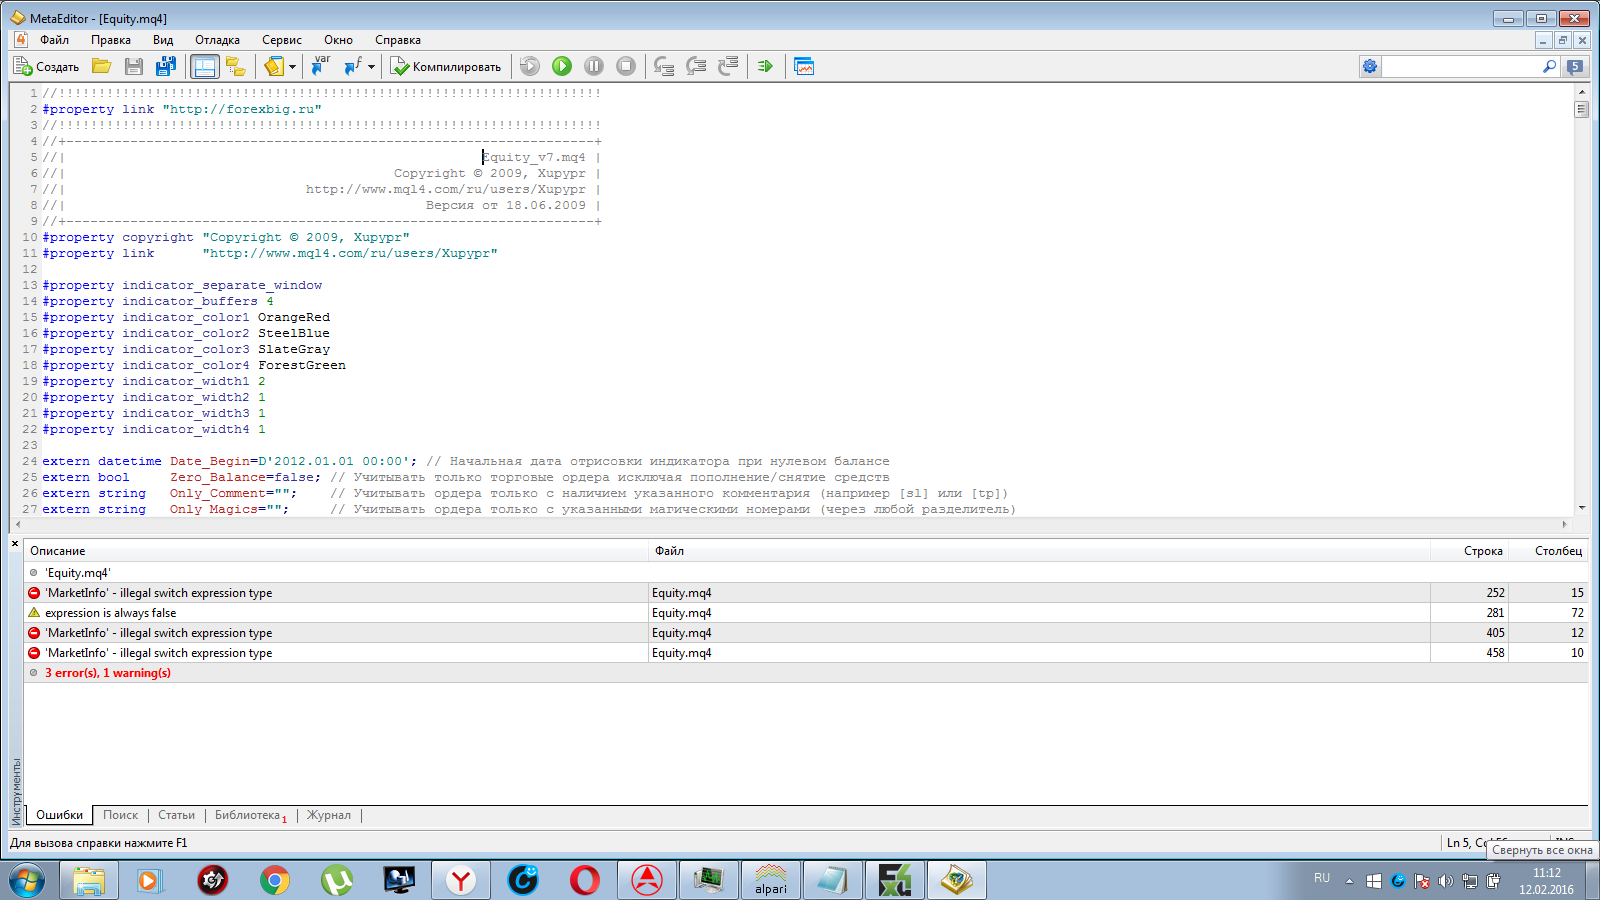Open the Отладка menu
This screenshot has height=912, width=1604.
[217, 40]
